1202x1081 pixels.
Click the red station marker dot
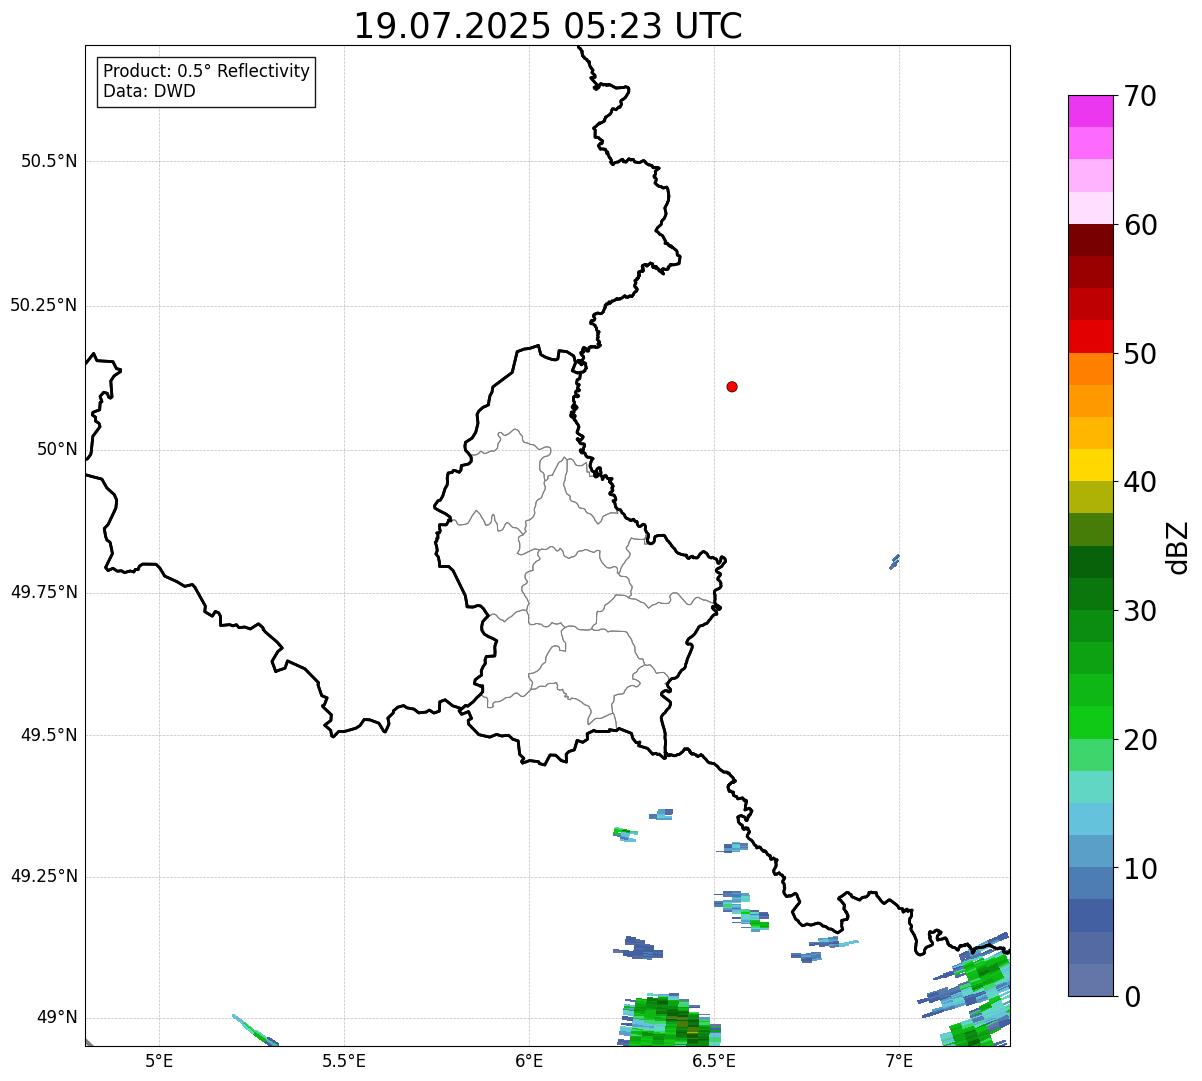click(x=732, y=386)
